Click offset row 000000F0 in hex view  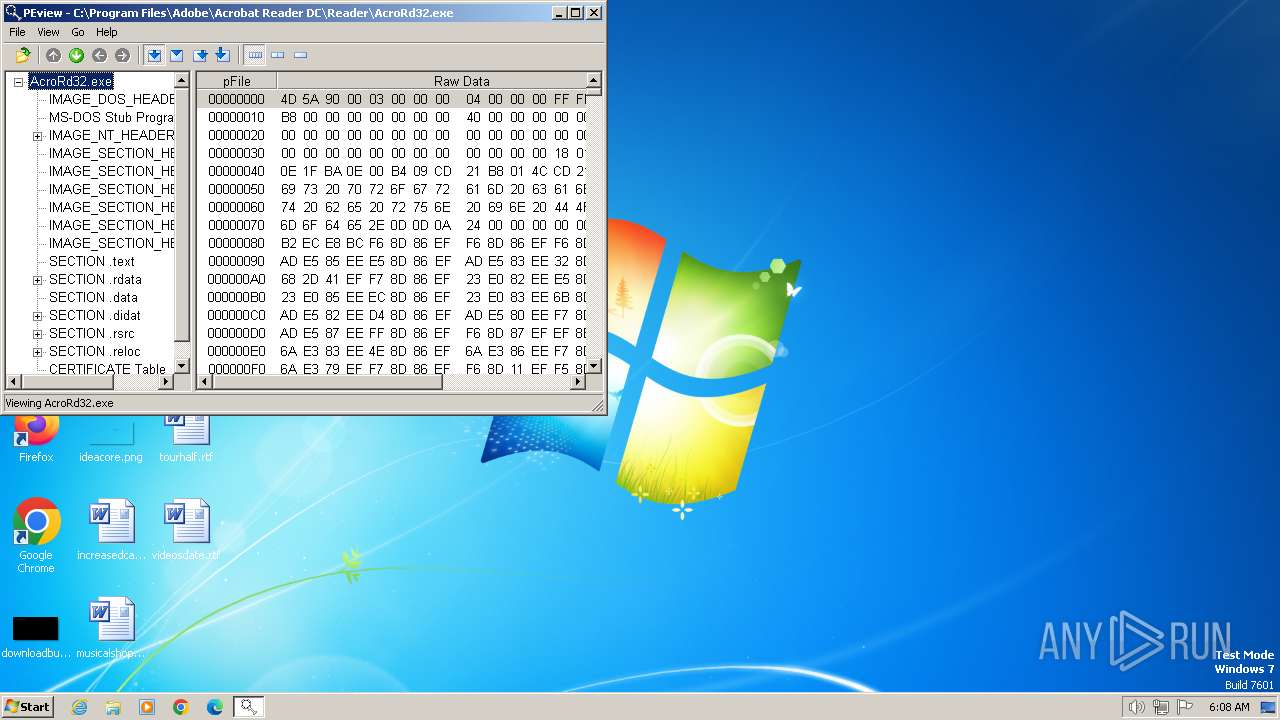[x=391, y=369]
